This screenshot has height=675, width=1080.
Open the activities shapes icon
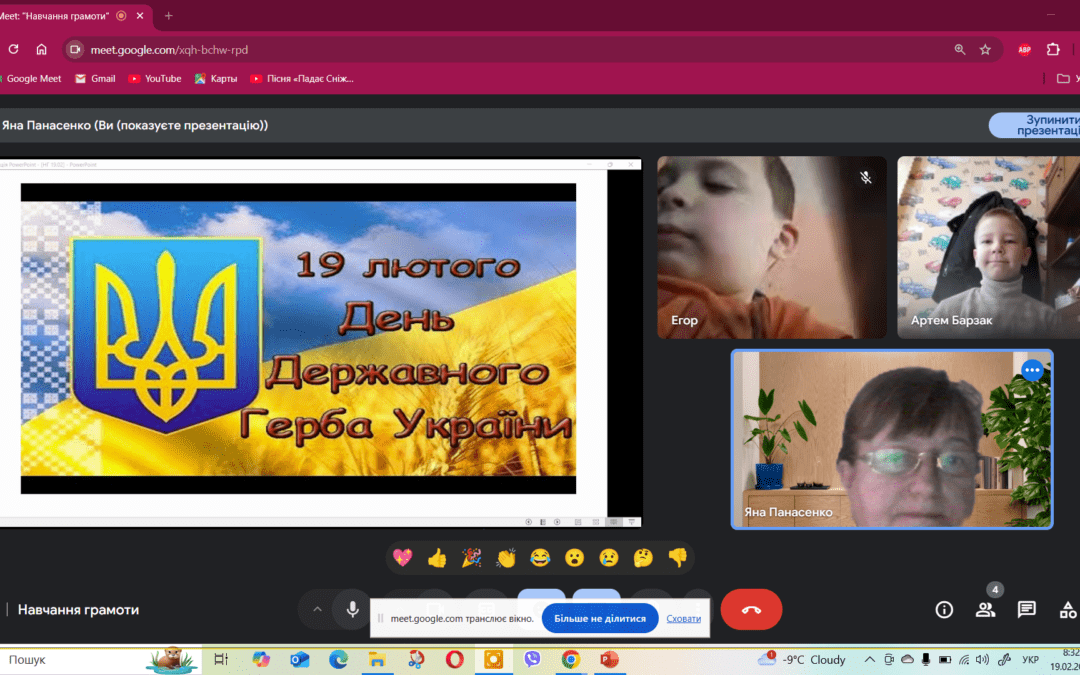point(1068,610)
